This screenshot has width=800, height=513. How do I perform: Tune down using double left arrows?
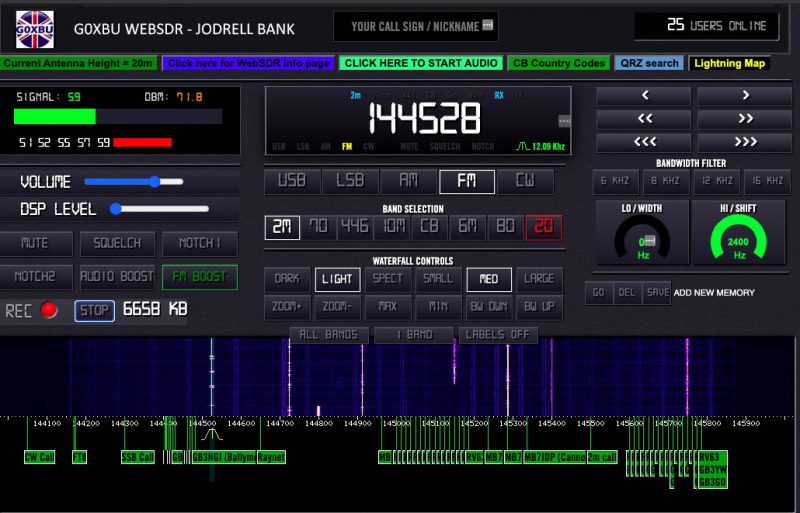(x=644, y=118)
